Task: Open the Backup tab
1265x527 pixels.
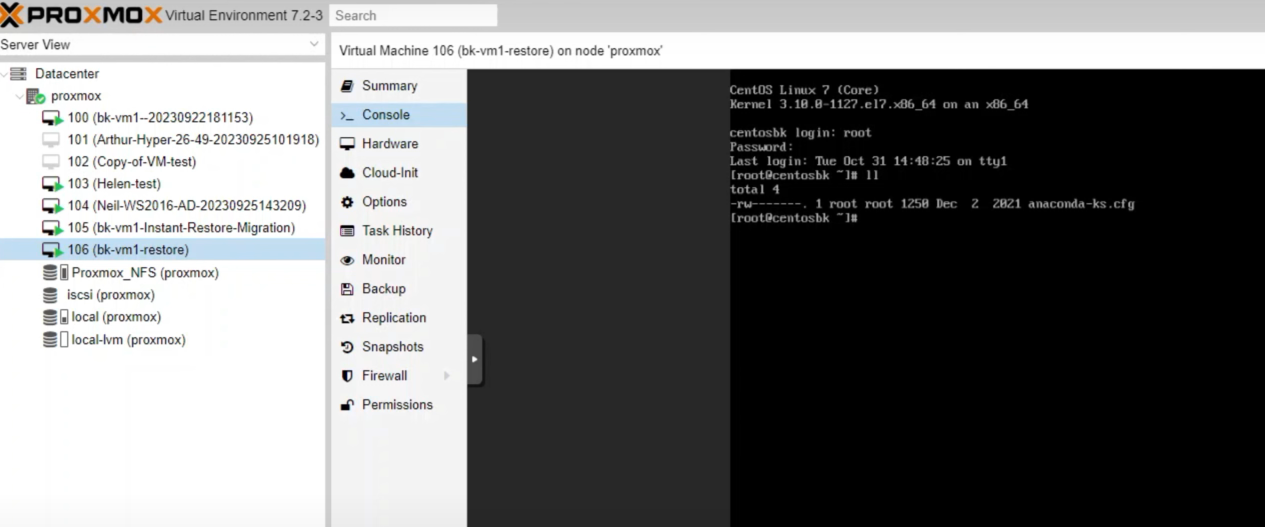Action: tap(399, 289)
